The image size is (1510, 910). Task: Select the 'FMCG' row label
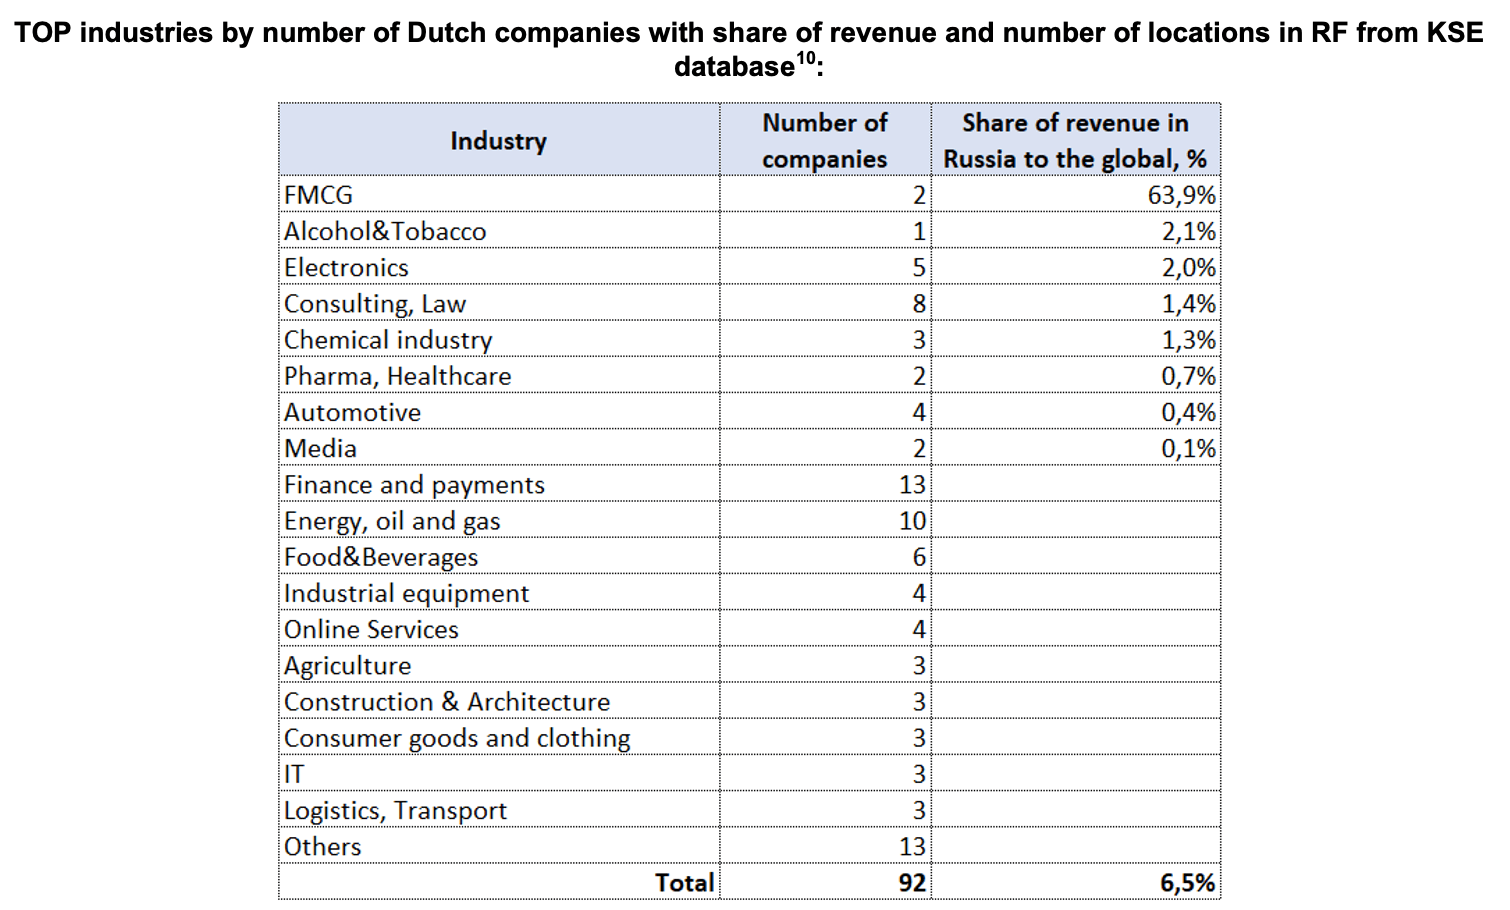(318, 195)
